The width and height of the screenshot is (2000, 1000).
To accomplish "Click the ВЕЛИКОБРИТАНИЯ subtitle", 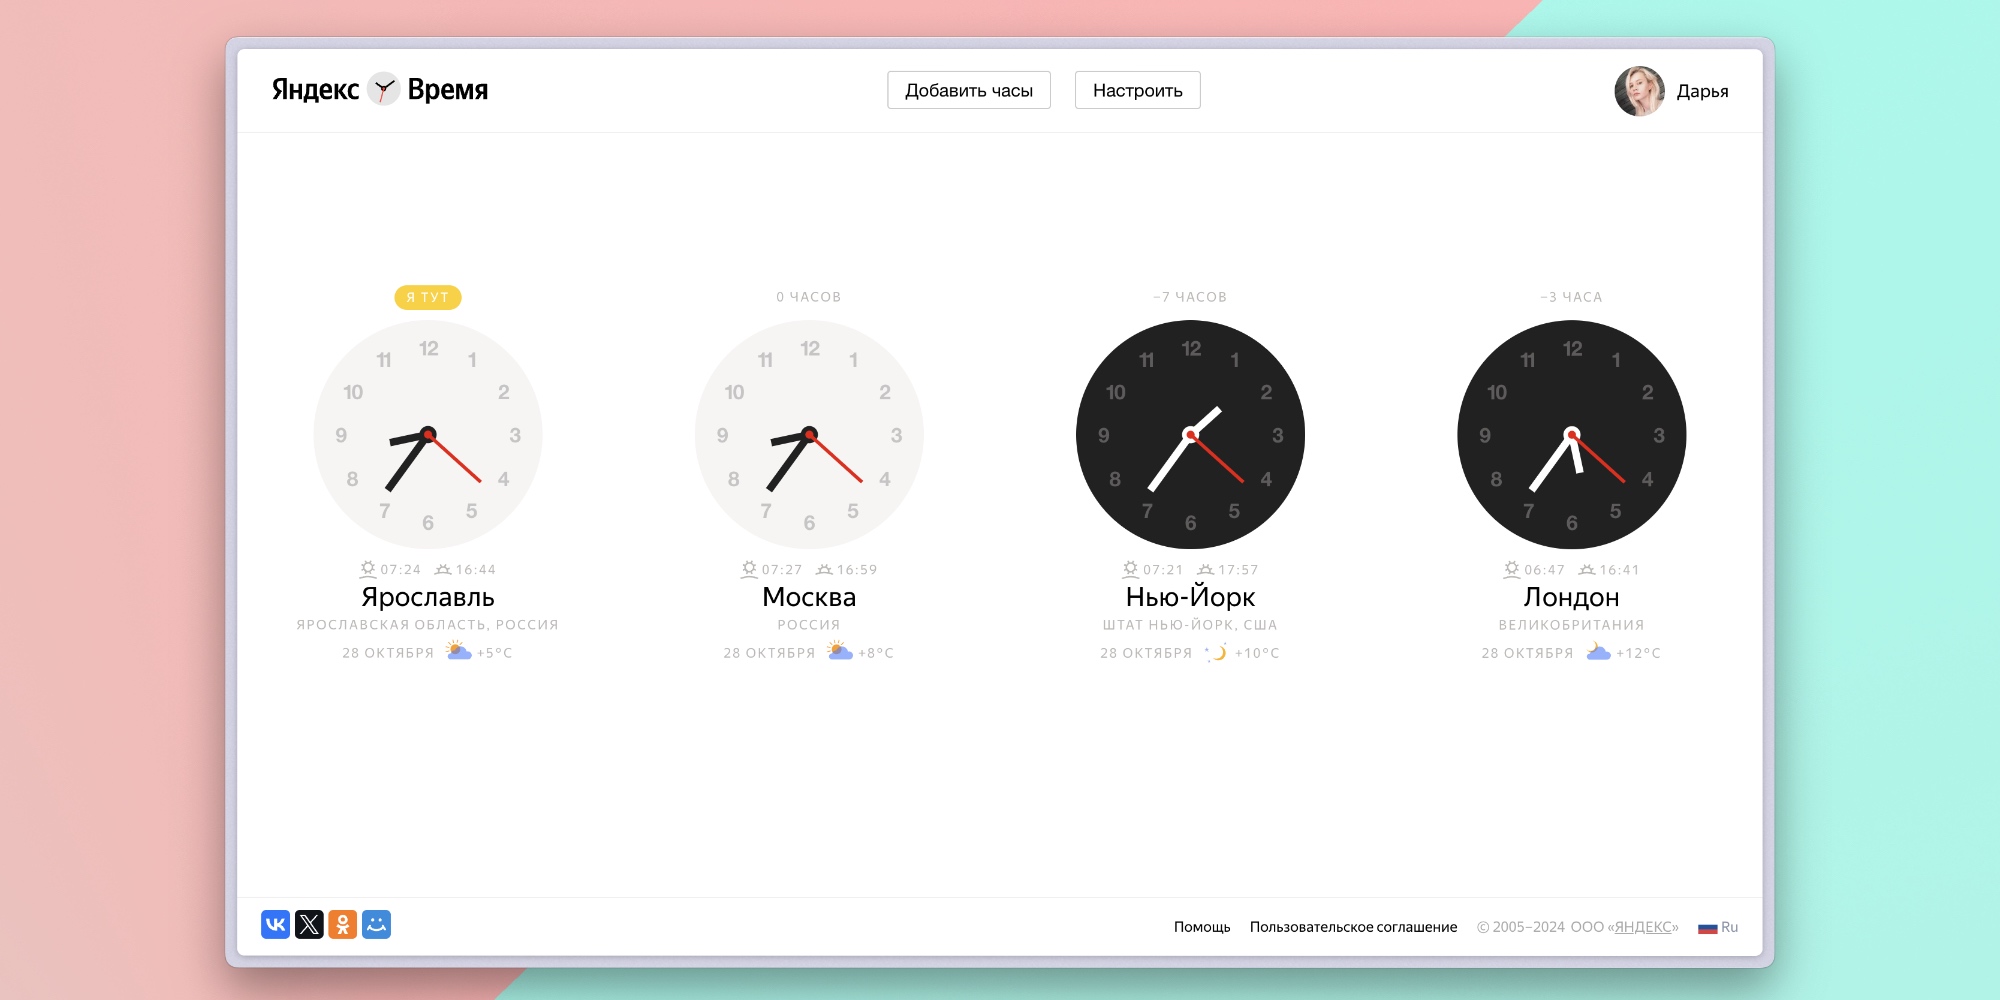I will coord(1571,625).
